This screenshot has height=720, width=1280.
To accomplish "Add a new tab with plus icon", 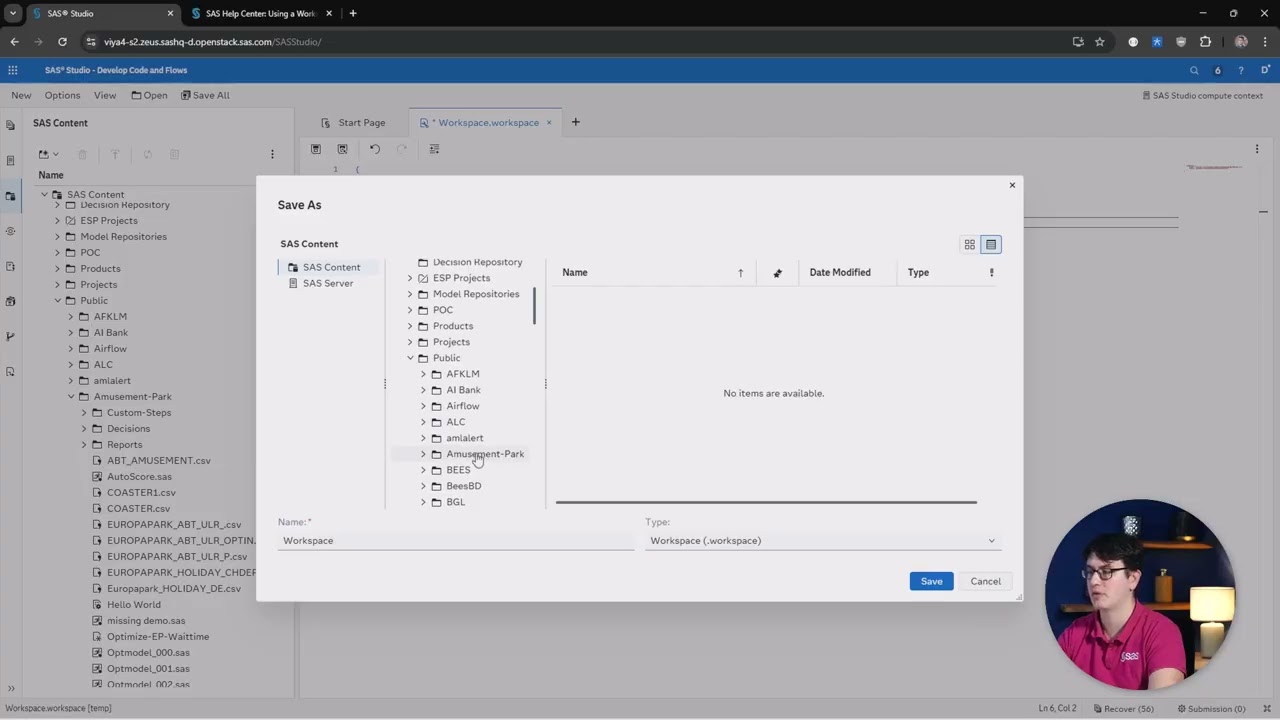I will 575,122.
